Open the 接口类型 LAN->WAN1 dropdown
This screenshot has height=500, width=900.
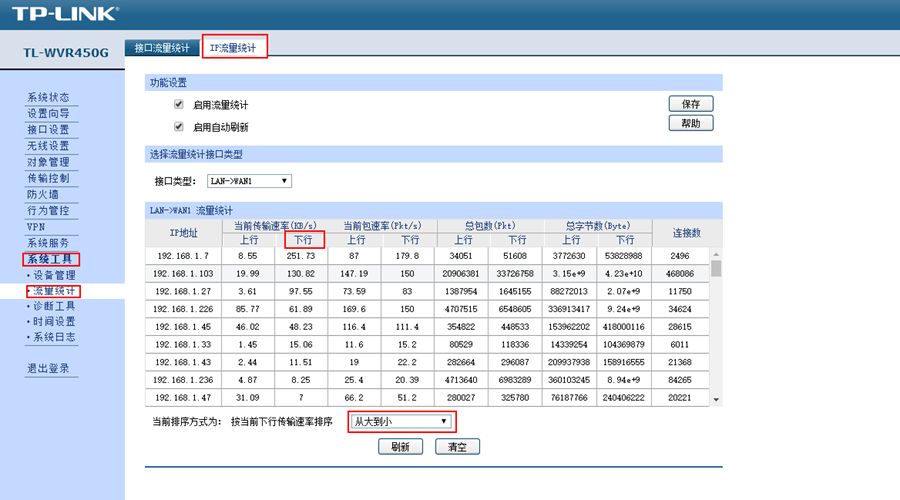pos(248,181)
